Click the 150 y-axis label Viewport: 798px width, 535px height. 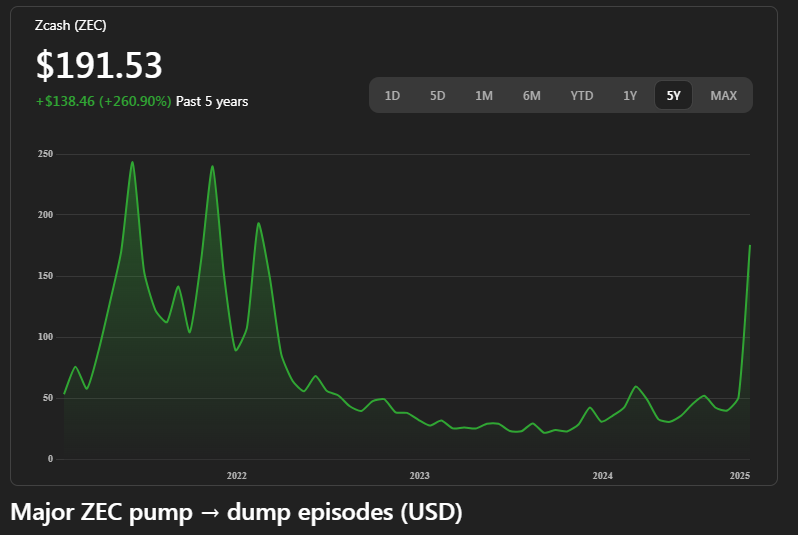(45, 276)
